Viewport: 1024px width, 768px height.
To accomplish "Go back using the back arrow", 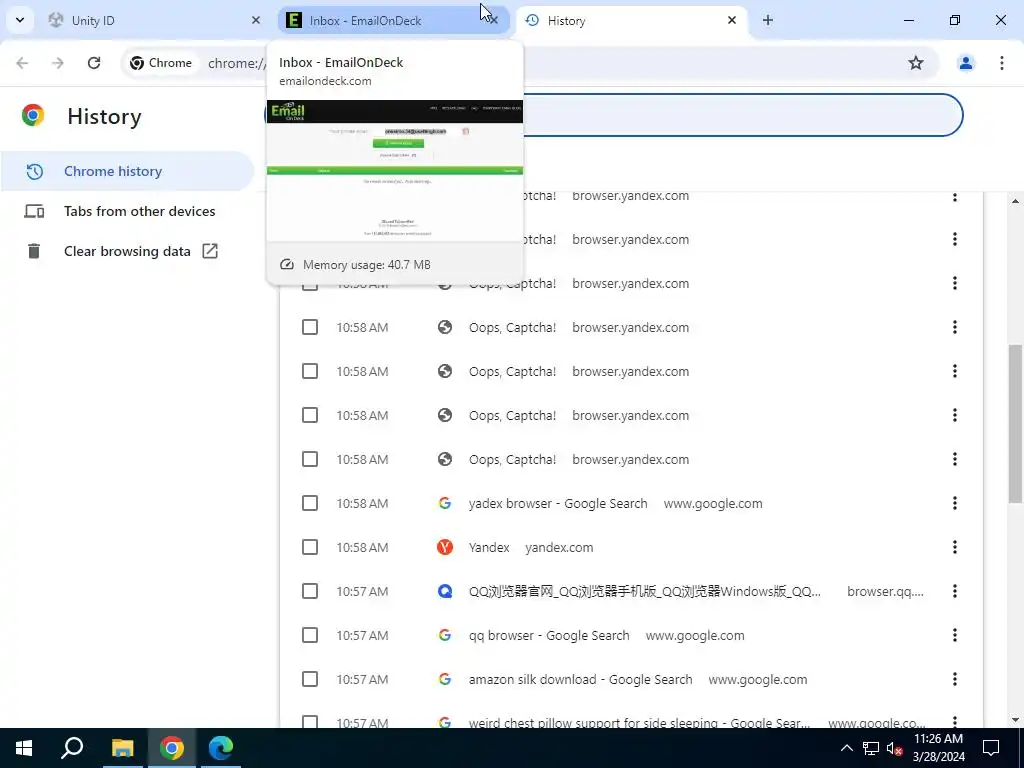I will 22,63.
